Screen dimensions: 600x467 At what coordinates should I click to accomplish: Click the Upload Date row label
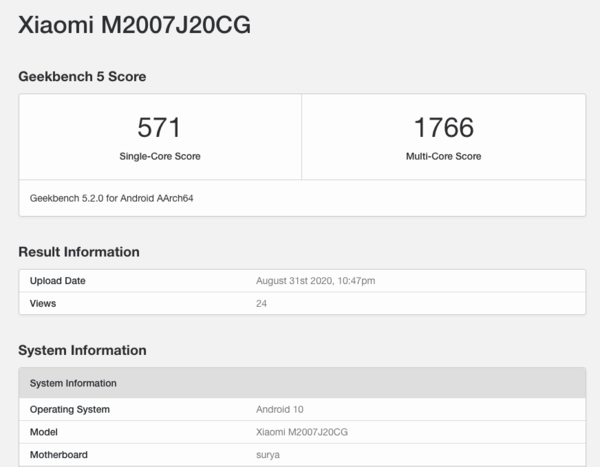coord(58,281)
